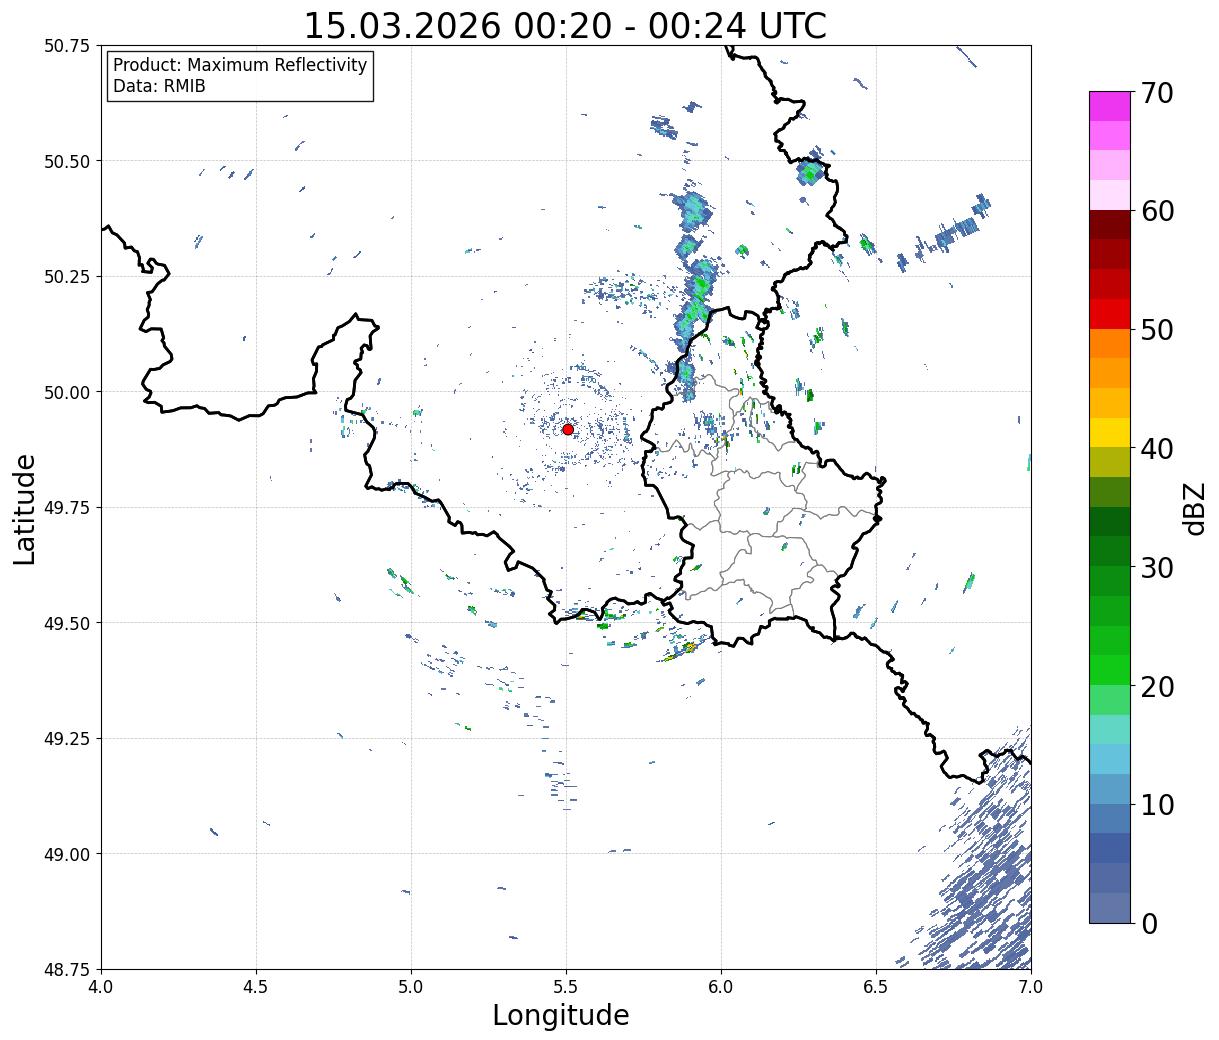The height and width of the screenshot is (1040, 1219).
Task: Pick the top magenta colorbar swatch
Action: coord(1109,106)
